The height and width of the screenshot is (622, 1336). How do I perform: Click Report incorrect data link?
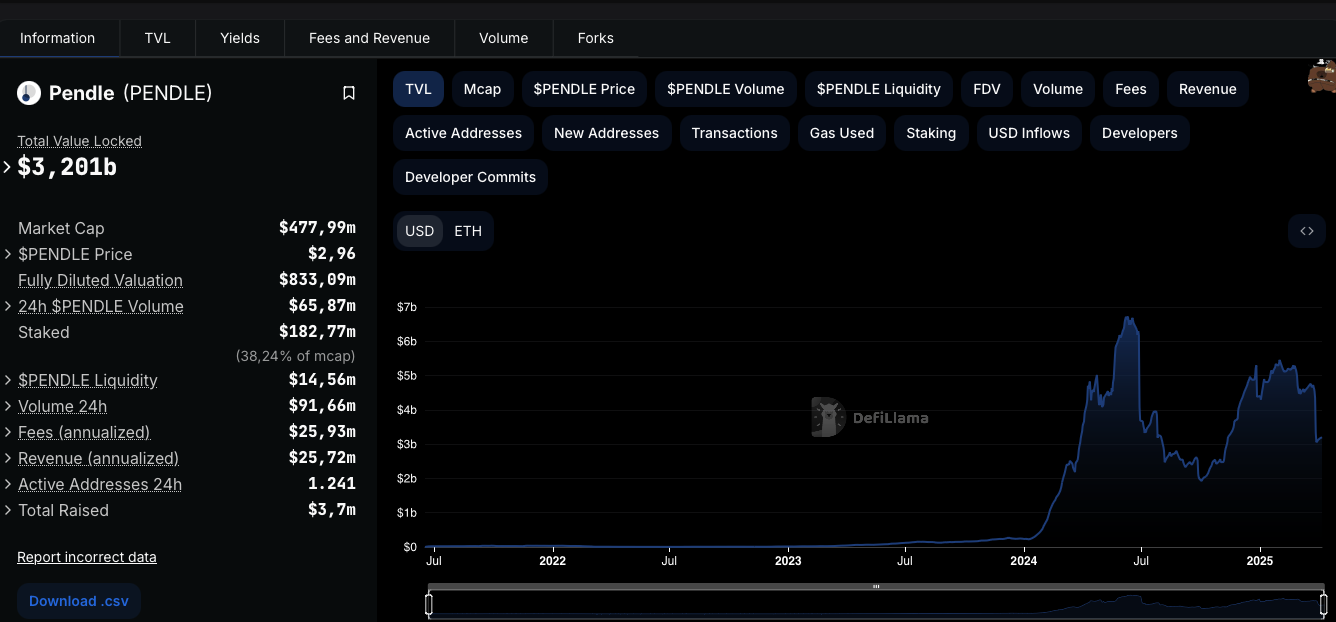tap(87, 557)
